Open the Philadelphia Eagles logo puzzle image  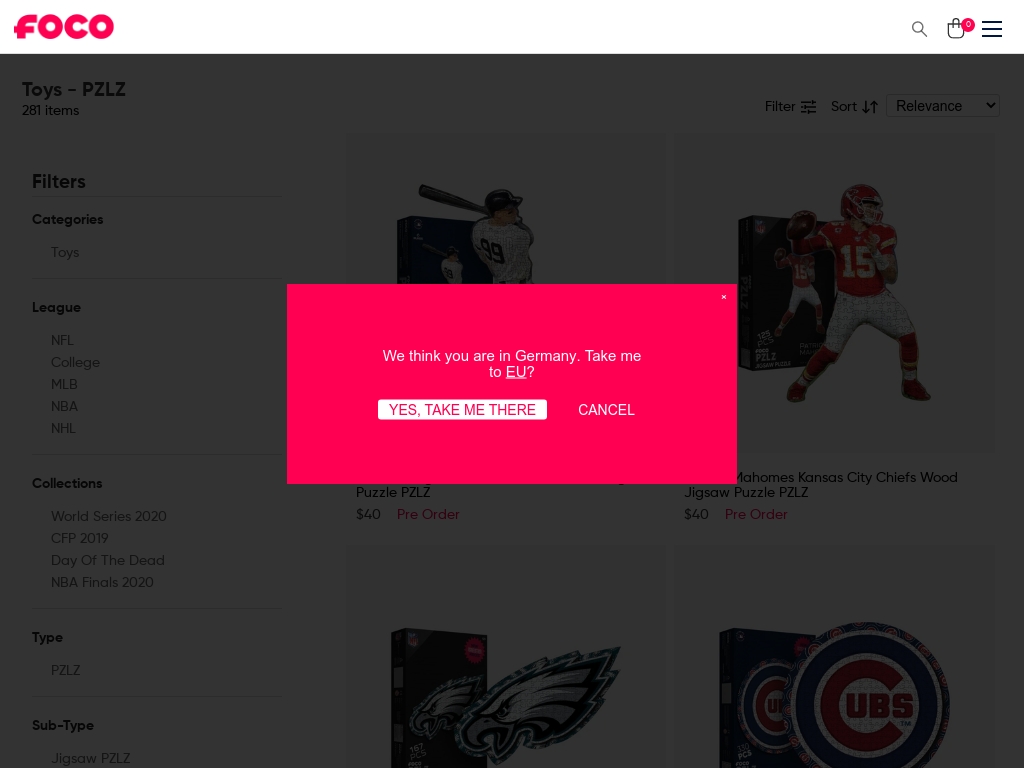(506, 658)
